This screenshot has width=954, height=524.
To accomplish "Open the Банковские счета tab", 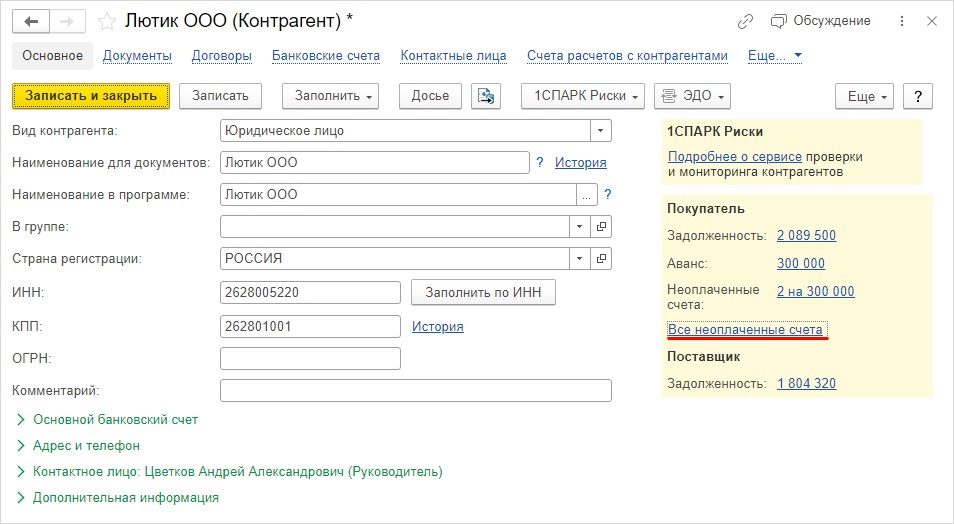I will tap(326, 56).
